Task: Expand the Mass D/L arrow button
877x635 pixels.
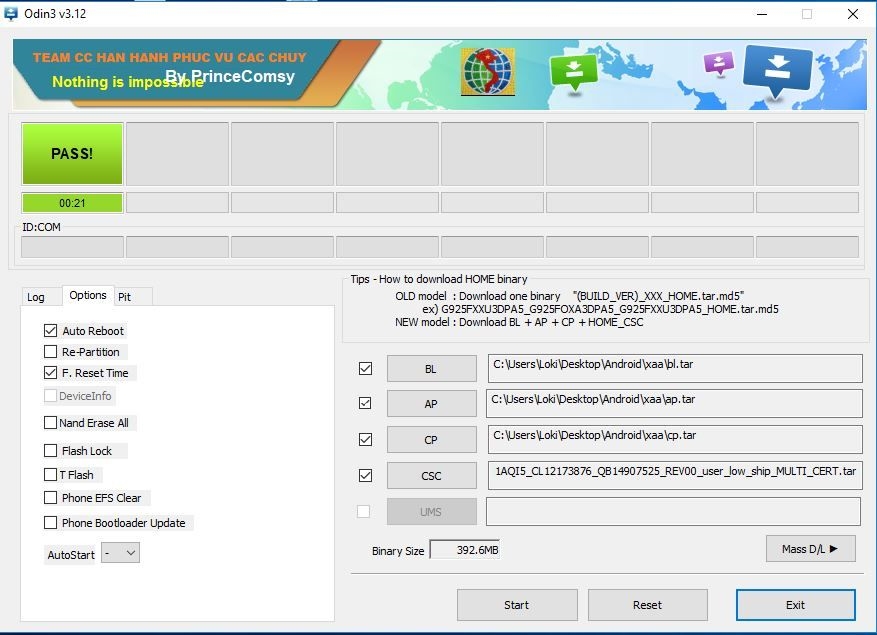Action: (810, 548)
